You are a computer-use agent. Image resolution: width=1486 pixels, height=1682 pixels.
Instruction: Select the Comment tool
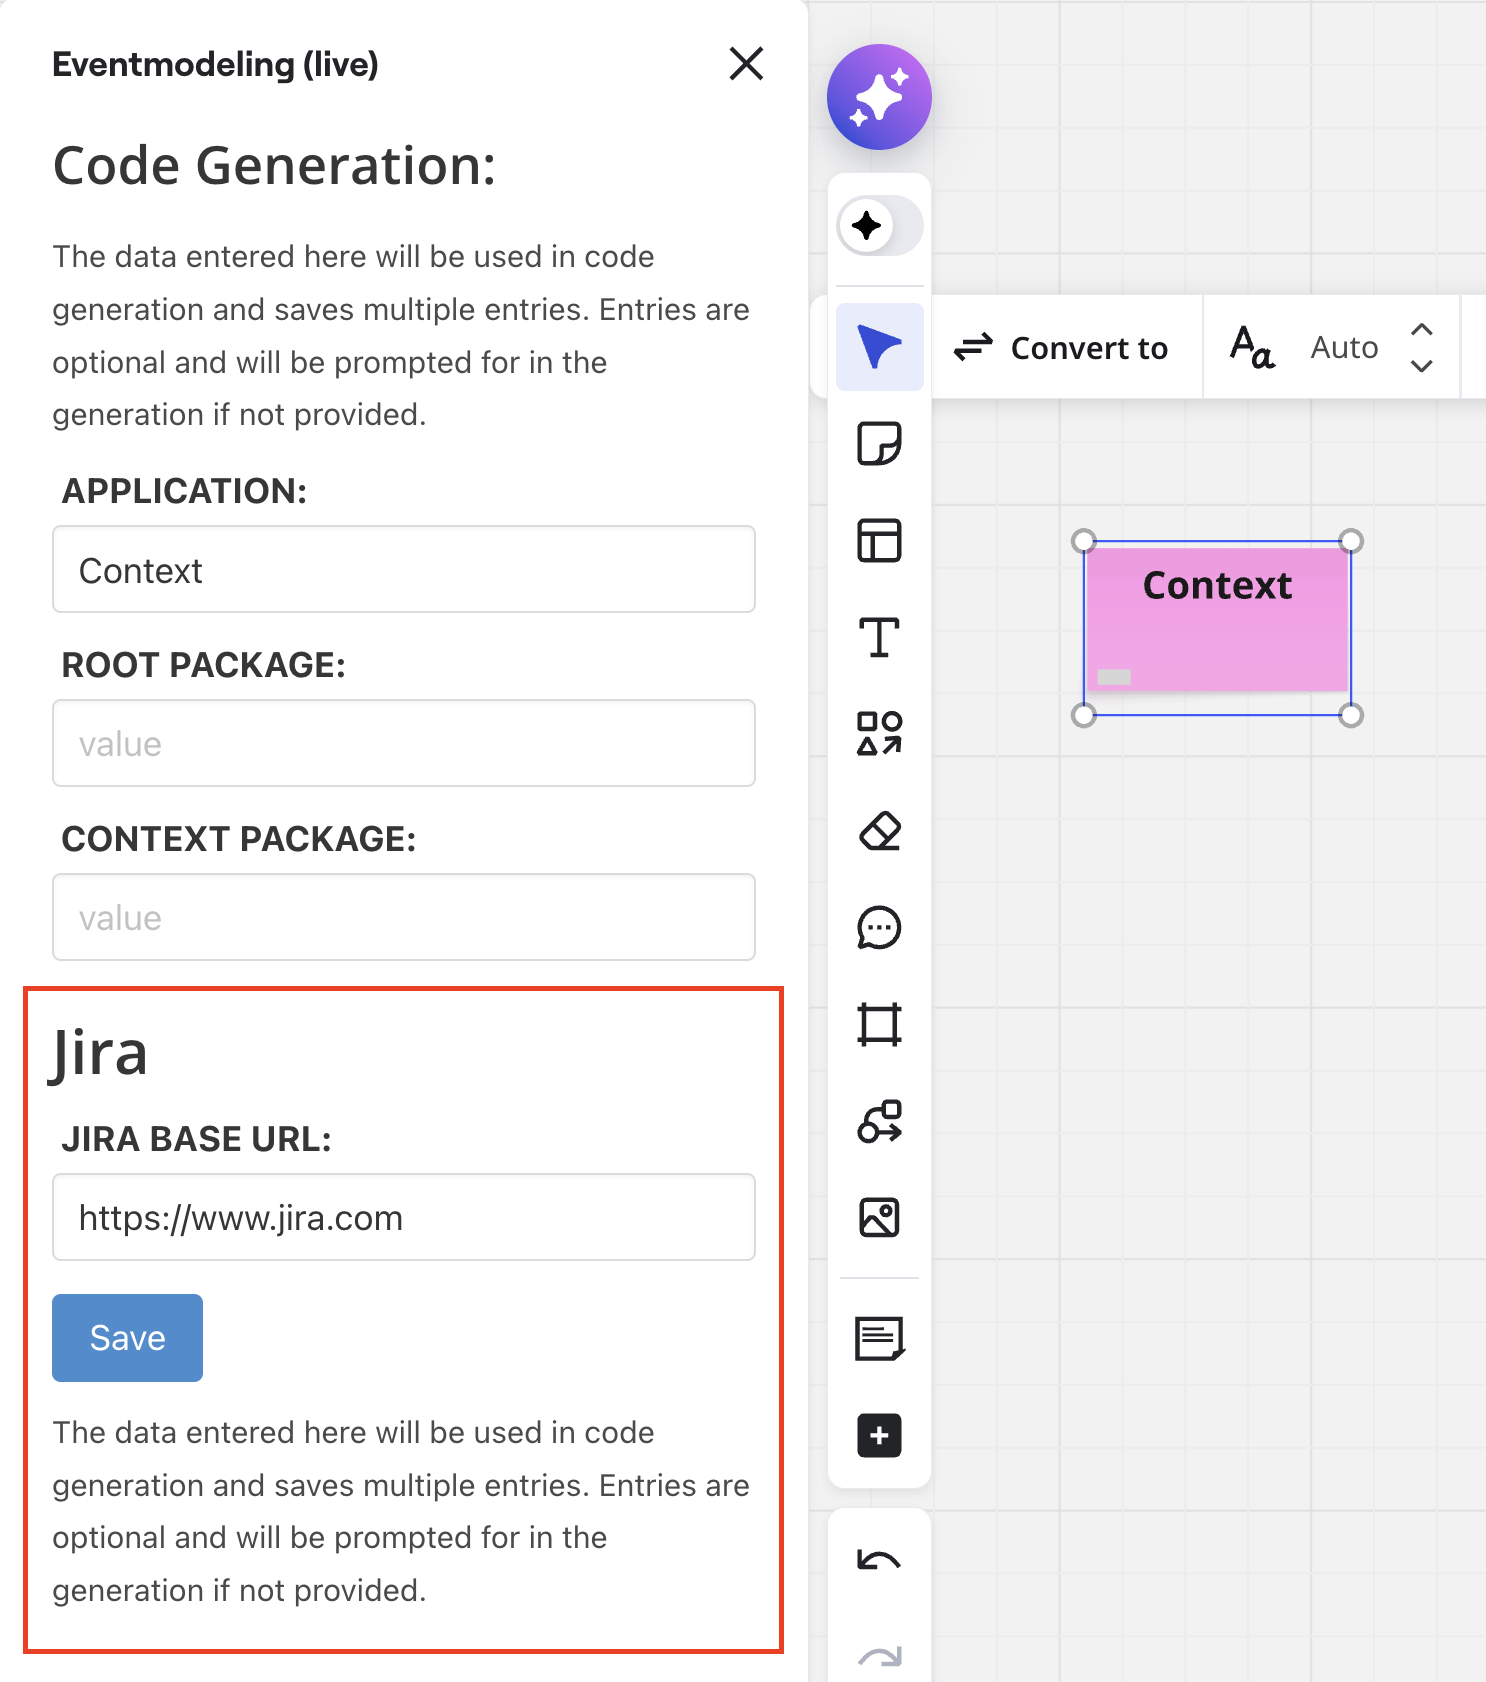pyautogui.click(x=879, y=928)
